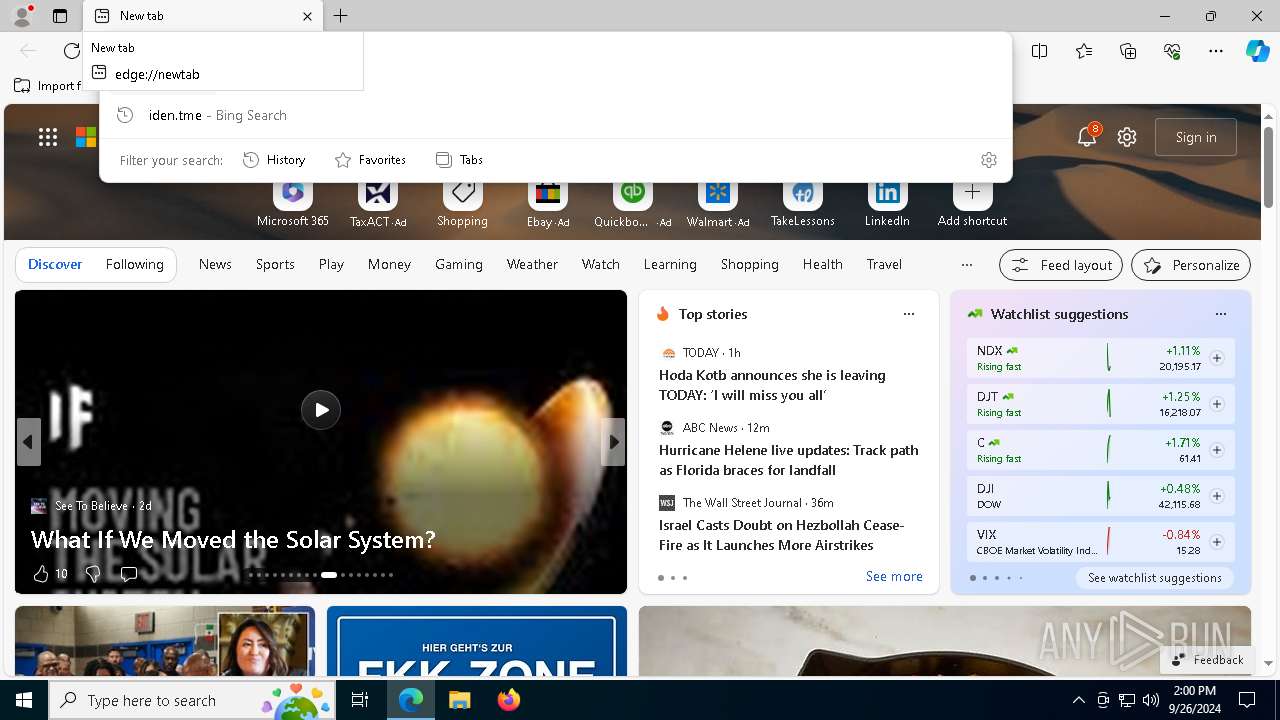Add DJT to watchlist
Screen dimensions: 1280x720
tap(1217, 404)
